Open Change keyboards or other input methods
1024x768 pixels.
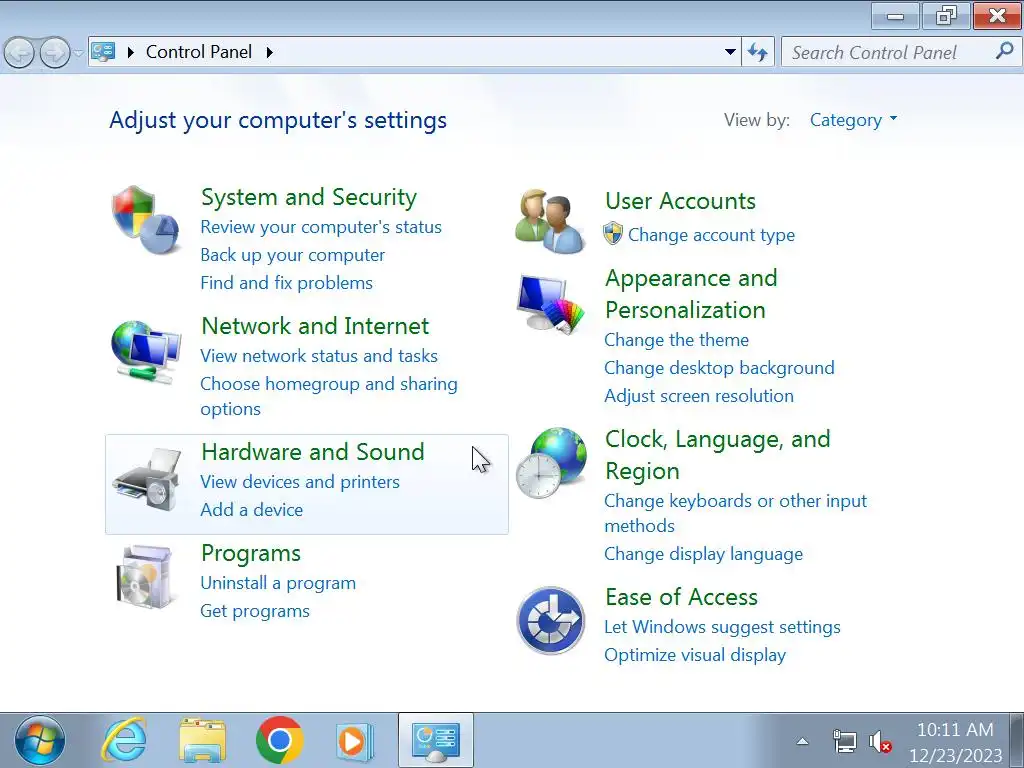[735, 513]
